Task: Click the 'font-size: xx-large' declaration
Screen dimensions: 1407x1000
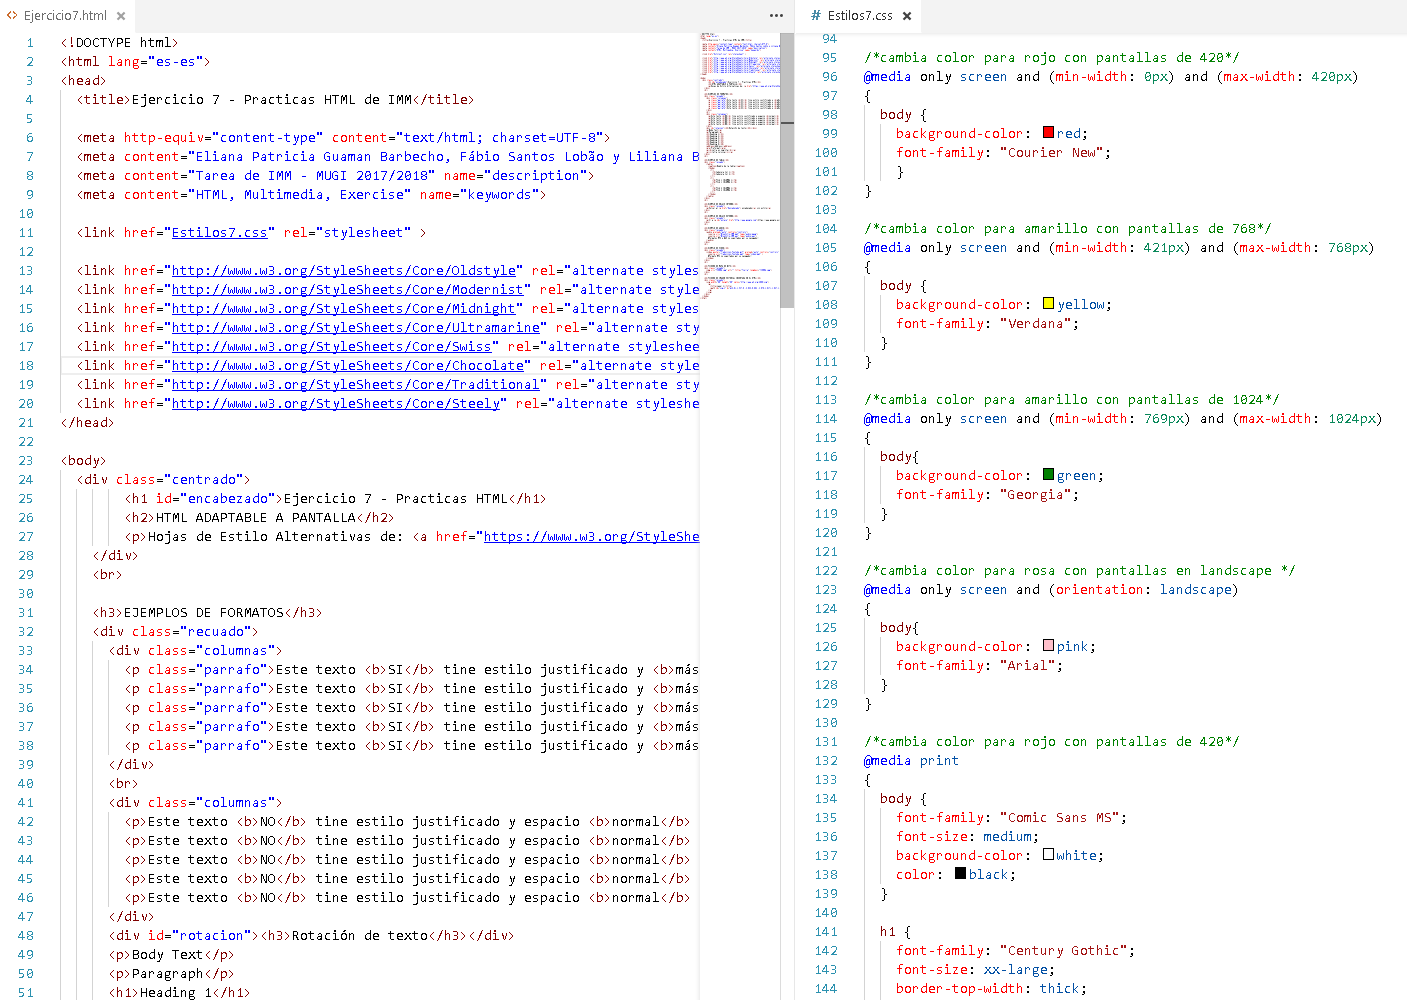Action: tap(975, 970)
